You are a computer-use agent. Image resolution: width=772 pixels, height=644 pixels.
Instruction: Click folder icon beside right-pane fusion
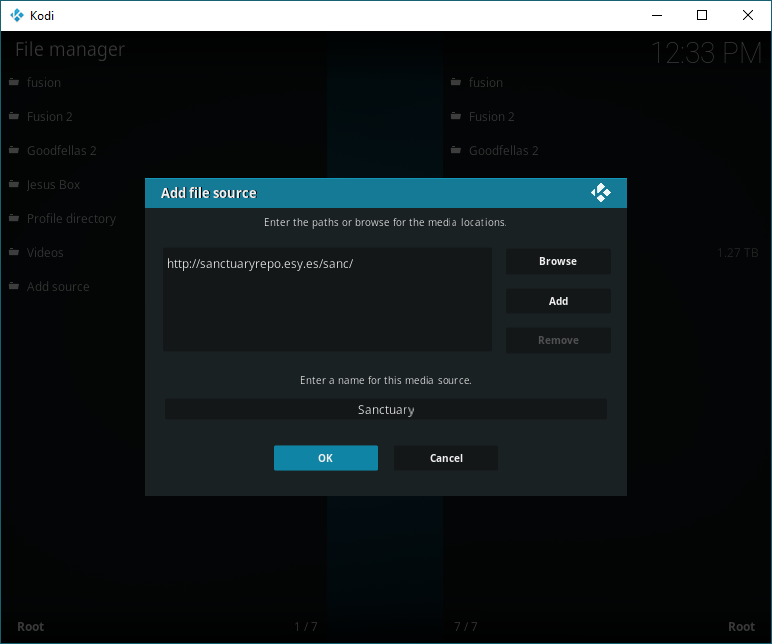[x=456, y=82]
